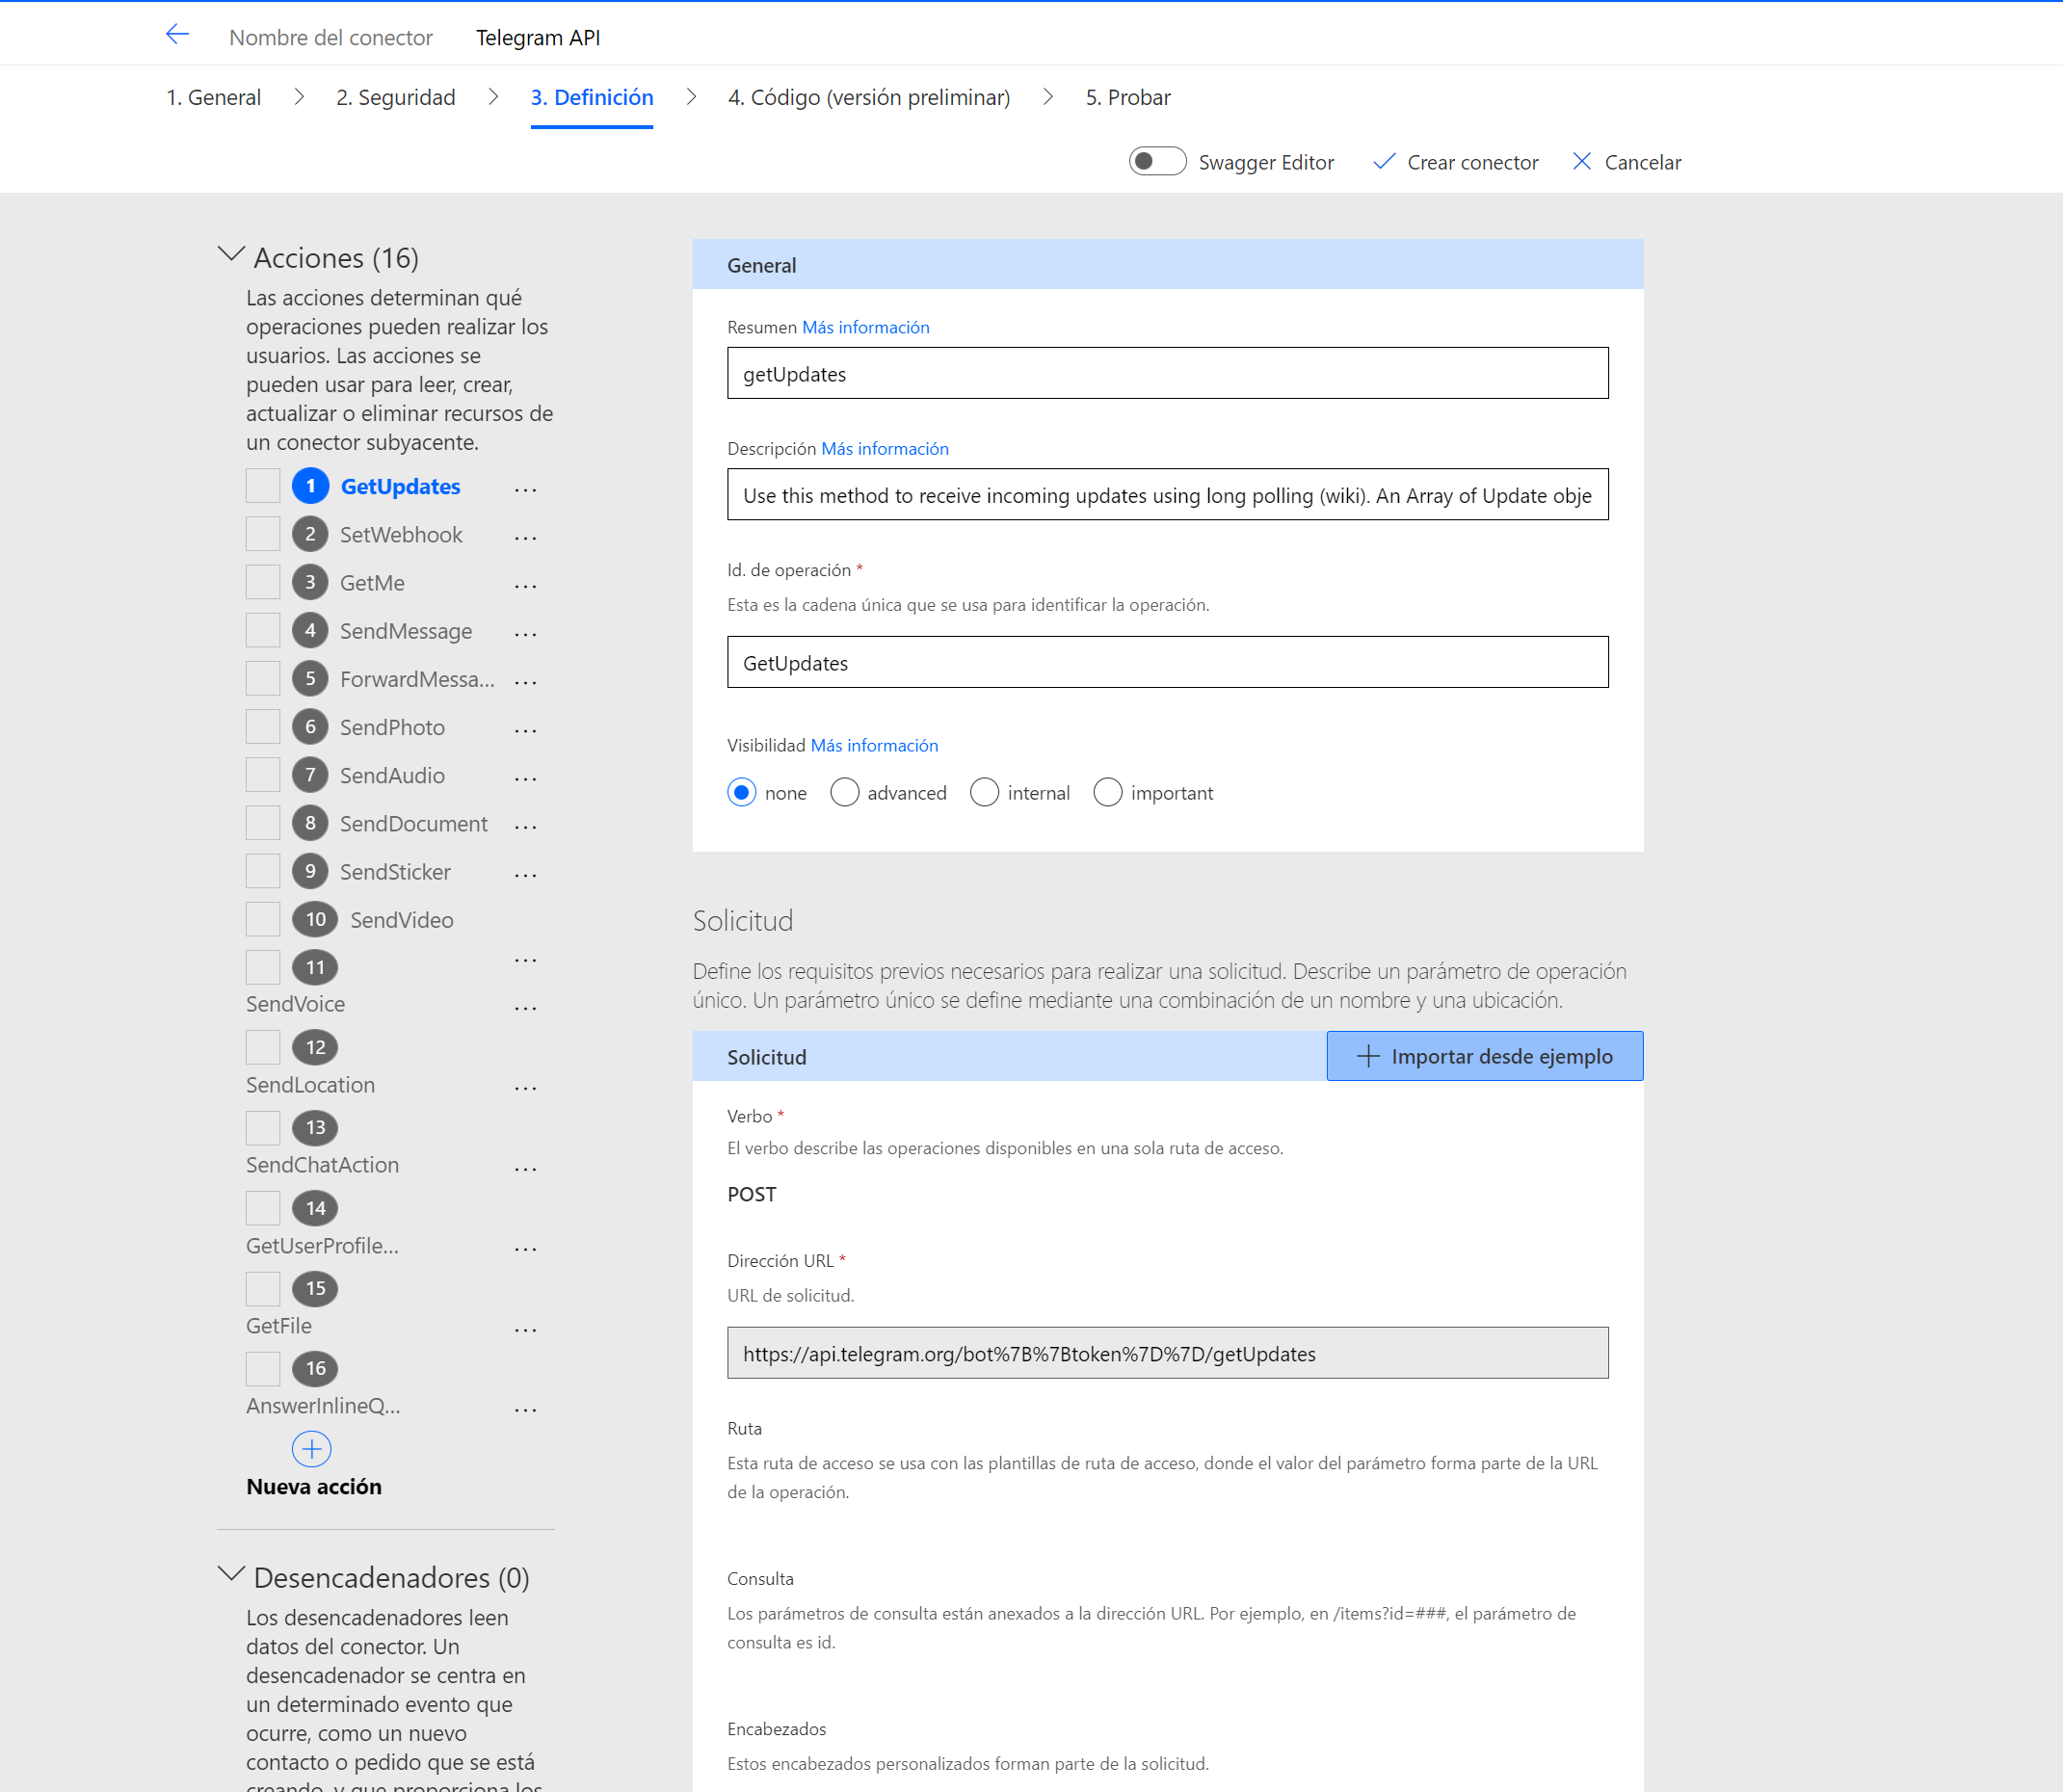
Task: Click the back arrow icon
Action: (177, 35)
